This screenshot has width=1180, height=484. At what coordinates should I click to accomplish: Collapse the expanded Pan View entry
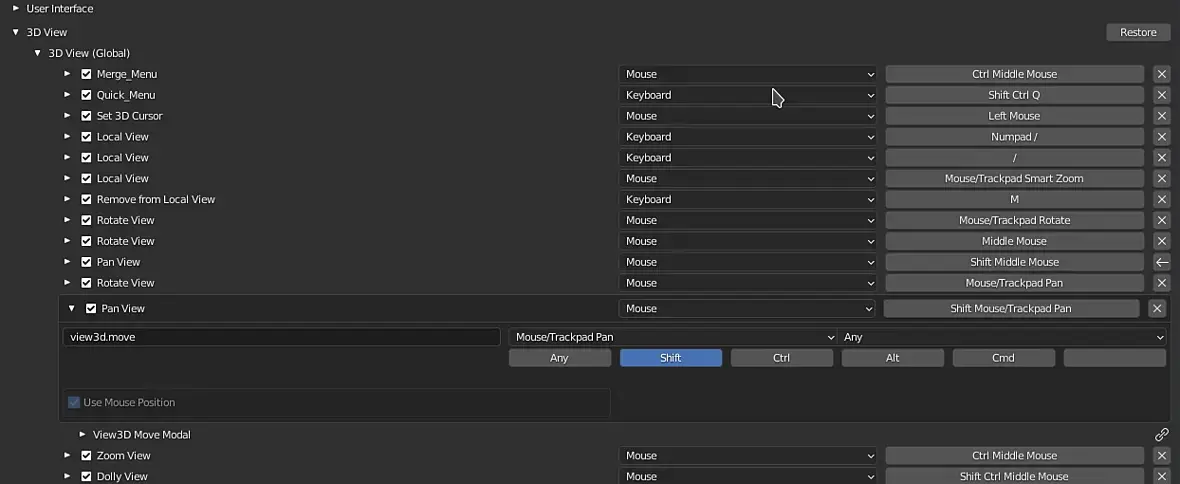tap(71, 309)
